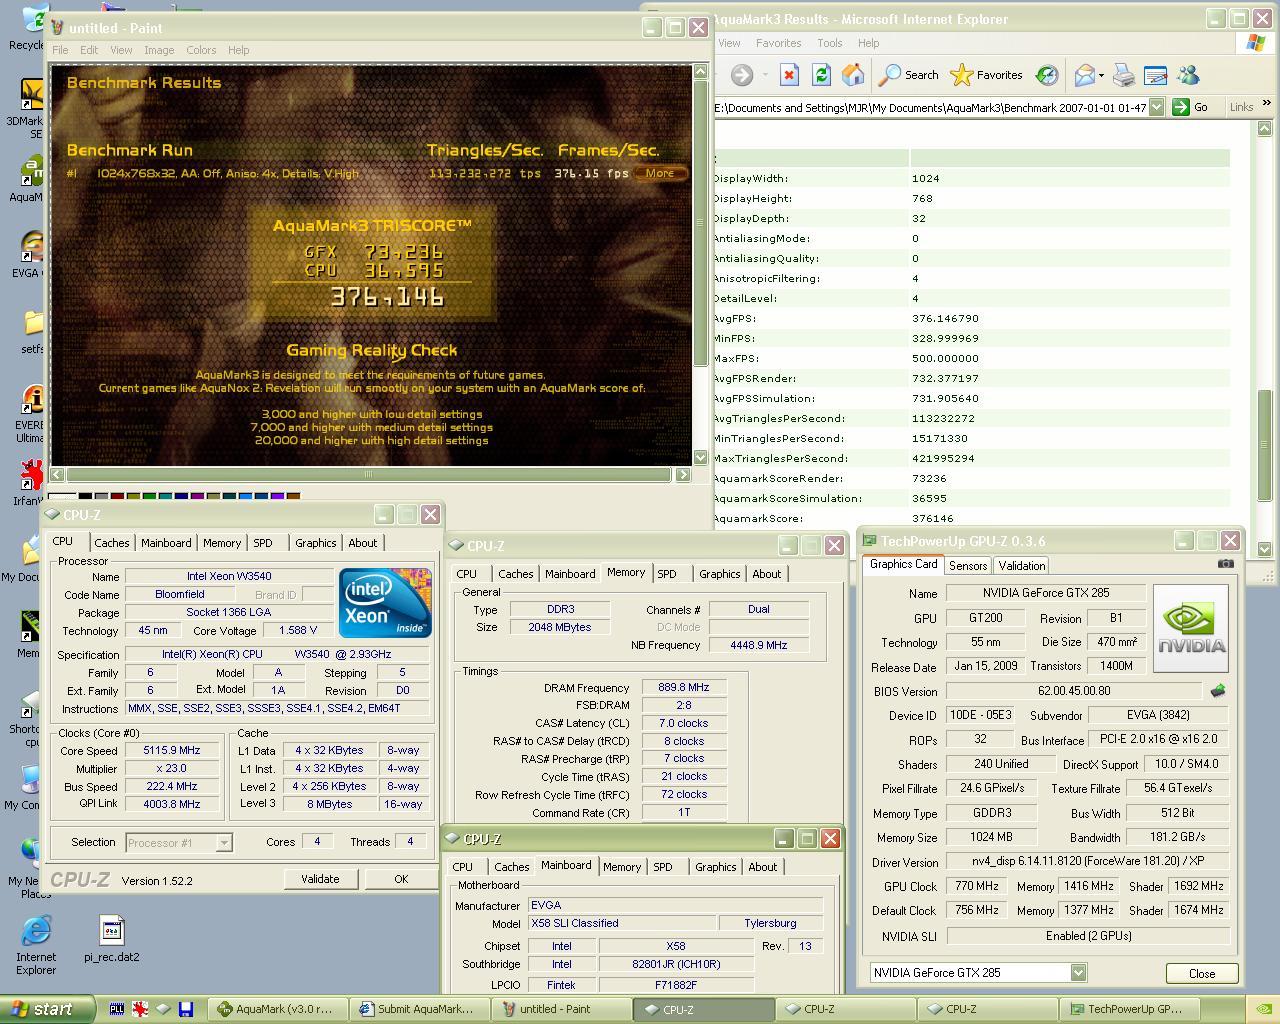The image size is (1280, 1024).
Task: Open SPD tab in CPU-Z Memory window
Action: [x=667, y=574]
